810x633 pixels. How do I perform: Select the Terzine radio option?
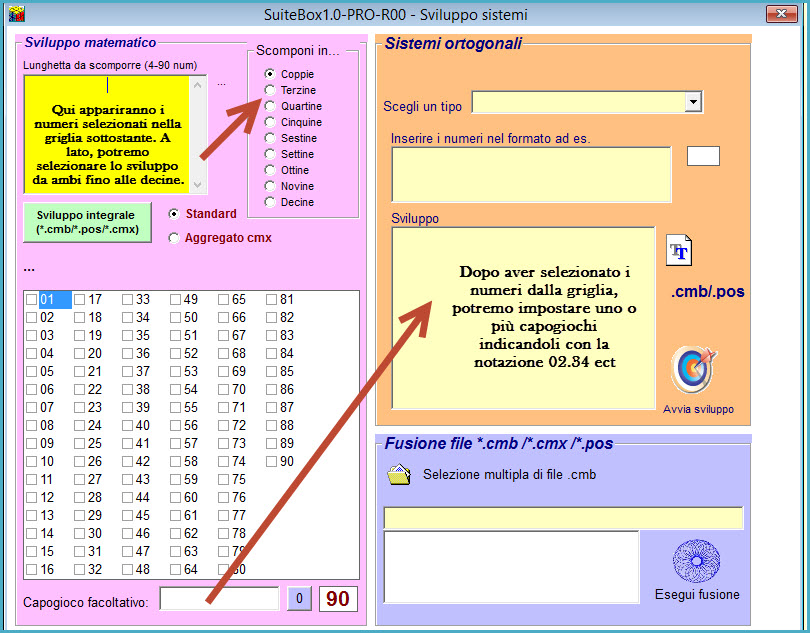coord(270,90)
